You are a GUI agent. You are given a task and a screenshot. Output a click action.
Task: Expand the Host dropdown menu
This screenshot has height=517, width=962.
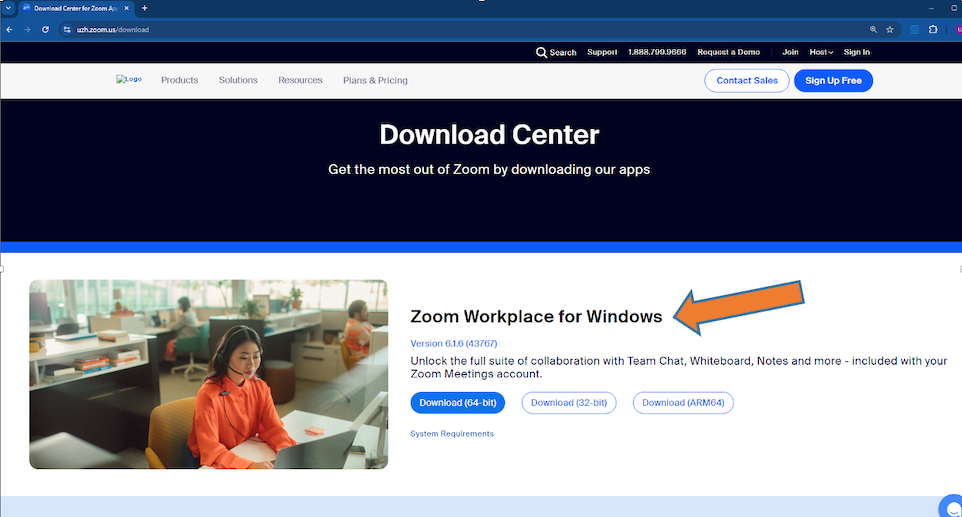tap(821, 52)
